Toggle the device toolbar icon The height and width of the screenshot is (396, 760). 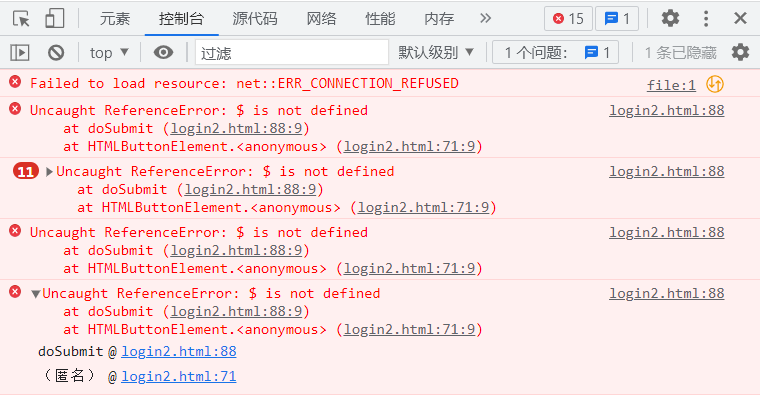(54, 18)
